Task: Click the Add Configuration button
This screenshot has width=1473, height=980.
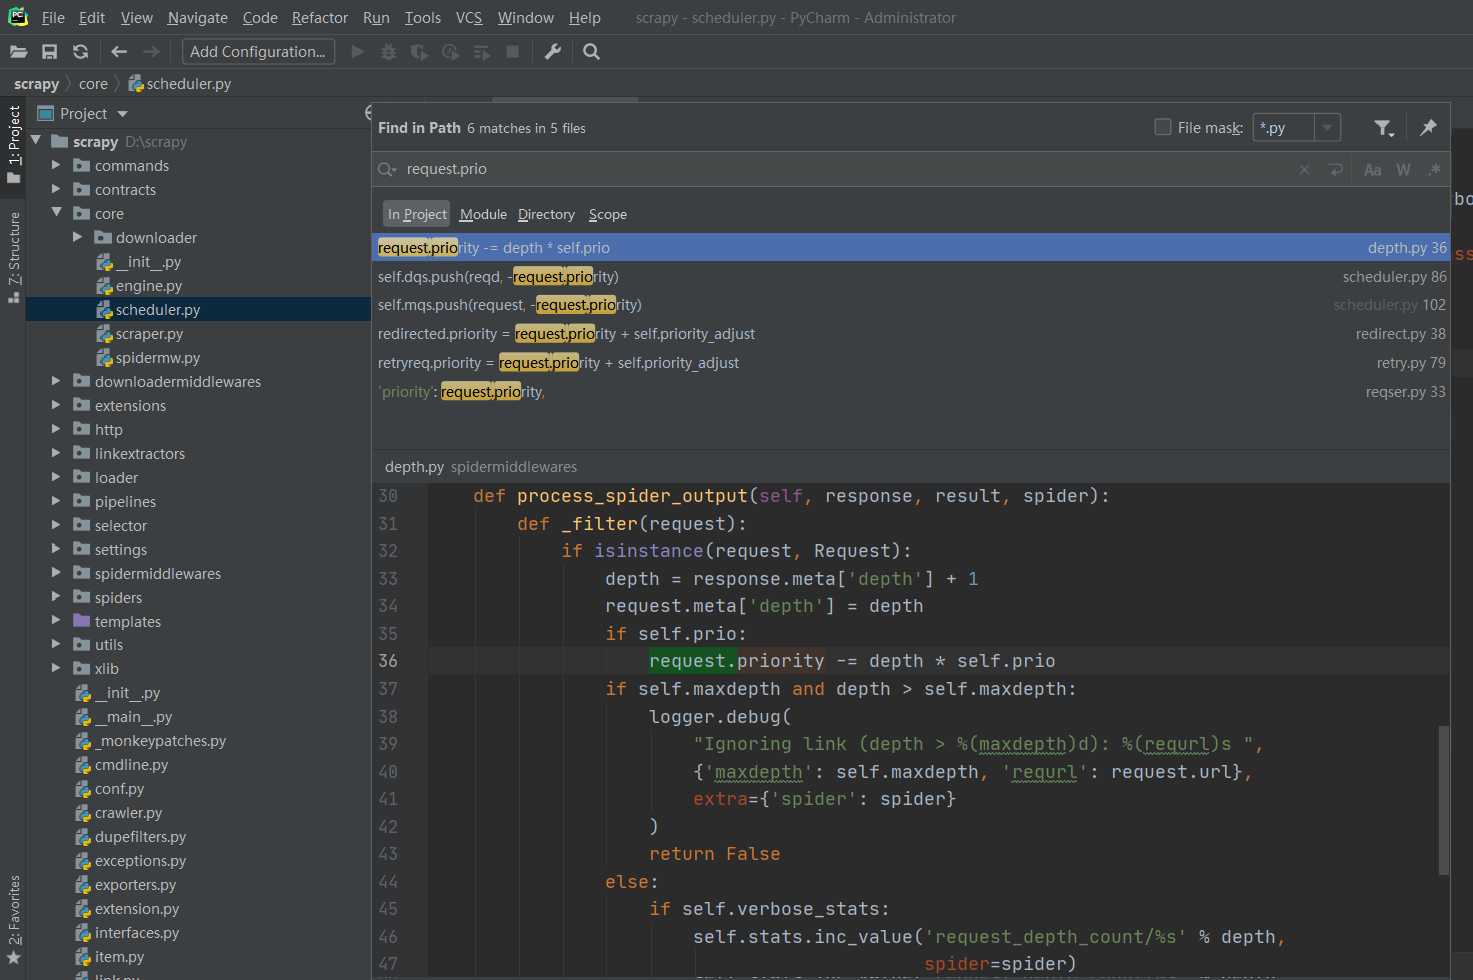Action: 258,52
